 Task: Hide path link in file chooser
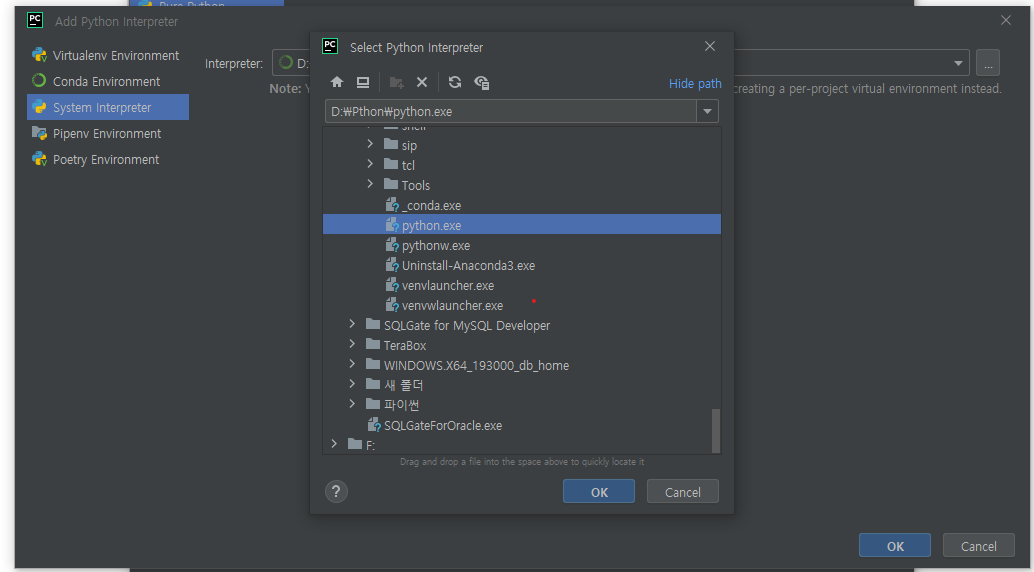coord(695,84)
